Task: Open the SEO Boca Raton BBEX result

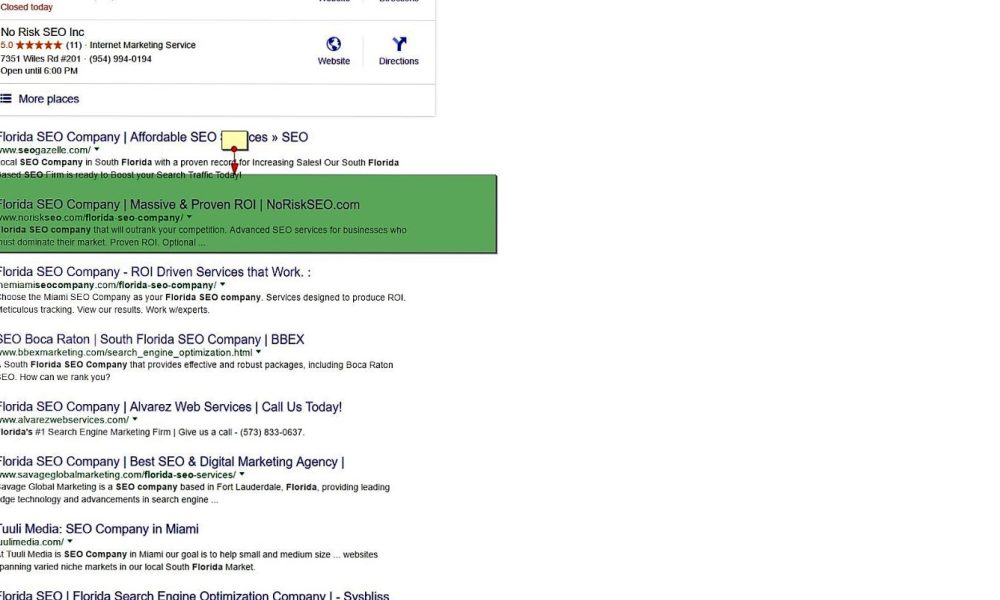Action: 151,339
